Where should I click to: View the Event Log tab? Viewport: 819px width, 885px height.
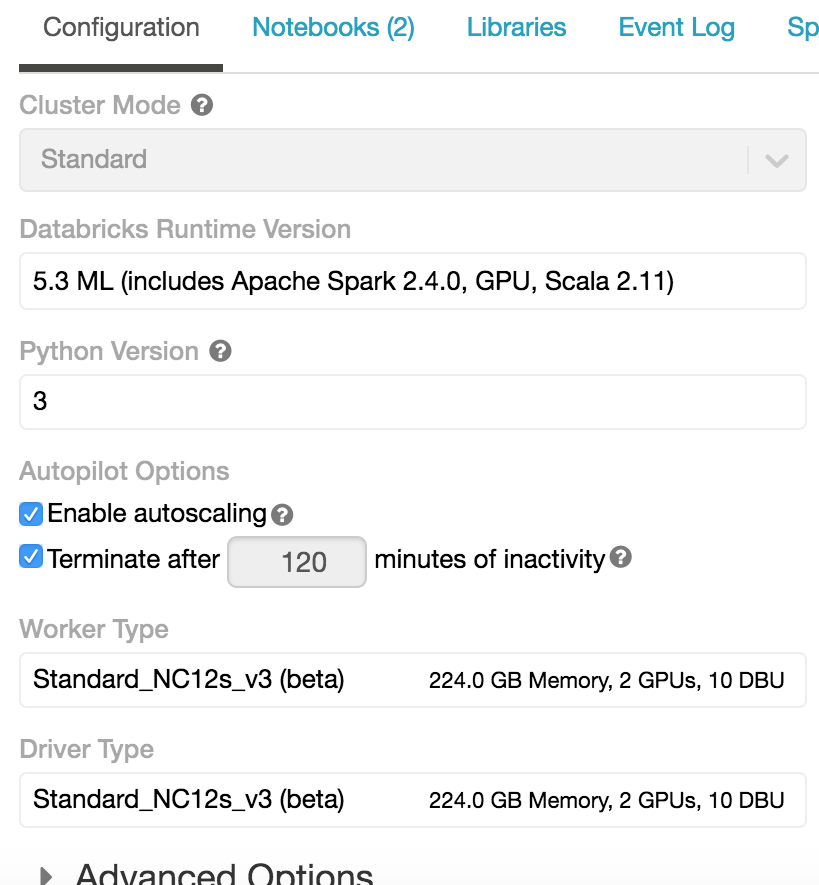[676, 27]
